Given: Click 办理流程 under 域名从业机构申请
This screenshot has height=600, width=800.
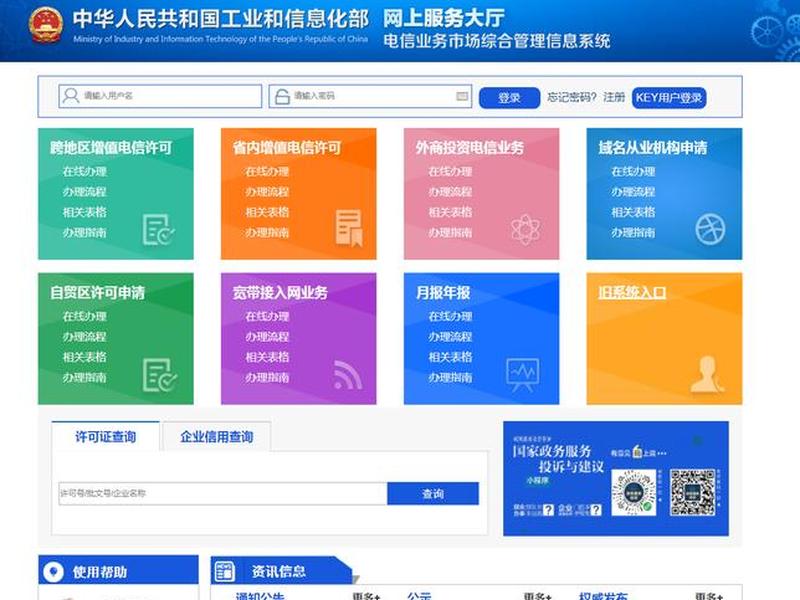Looking at the screenshot, I should [633, 192].
